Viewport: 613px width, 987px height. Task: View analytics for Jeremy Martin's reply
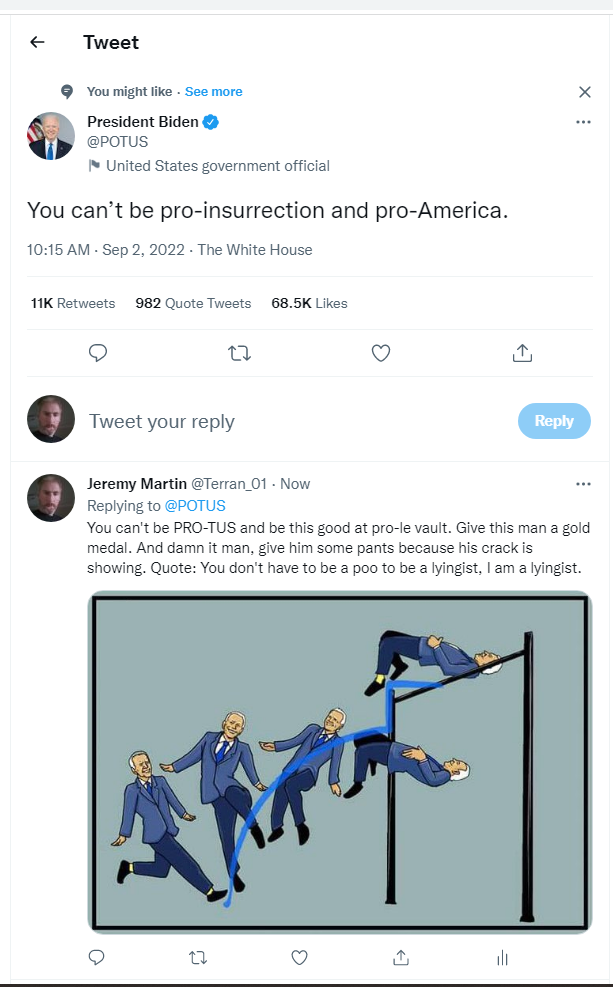coord(501,957)
